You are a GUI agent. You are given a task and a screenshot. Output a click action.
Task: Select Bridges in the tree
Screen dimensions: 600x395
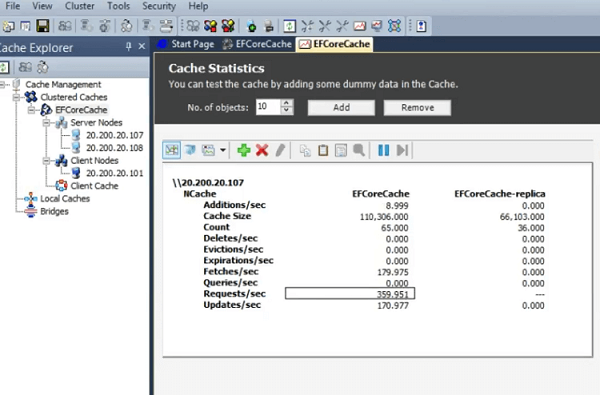click(54, 211)
